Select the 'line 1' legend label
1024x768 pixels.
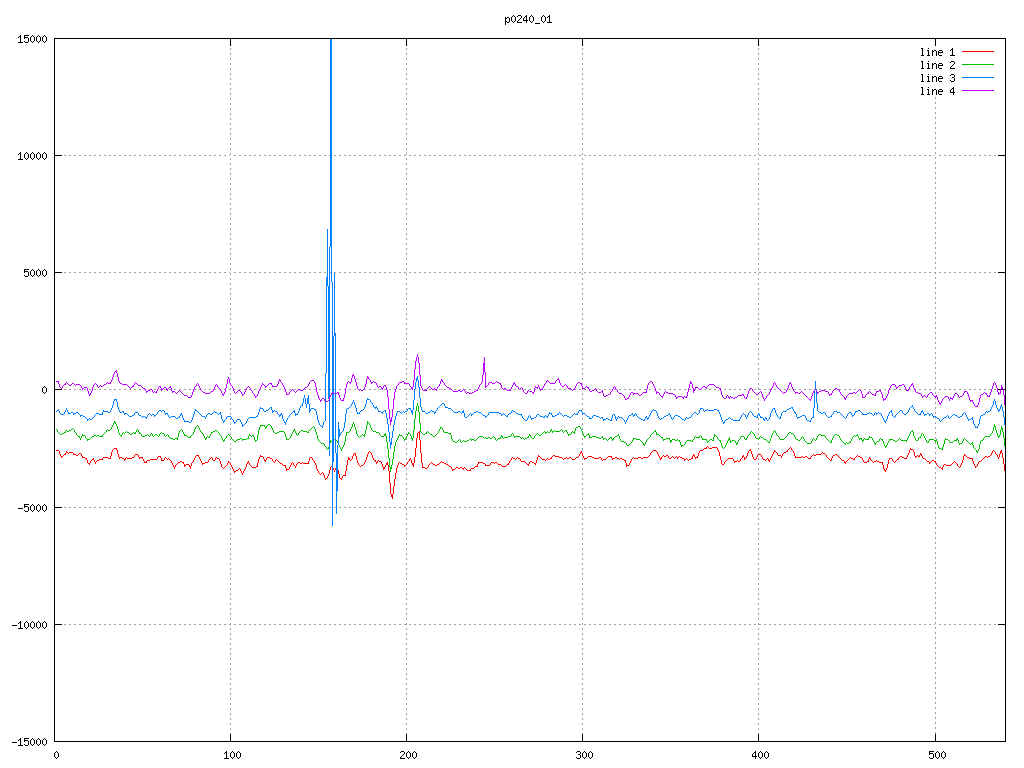(937, 52)
